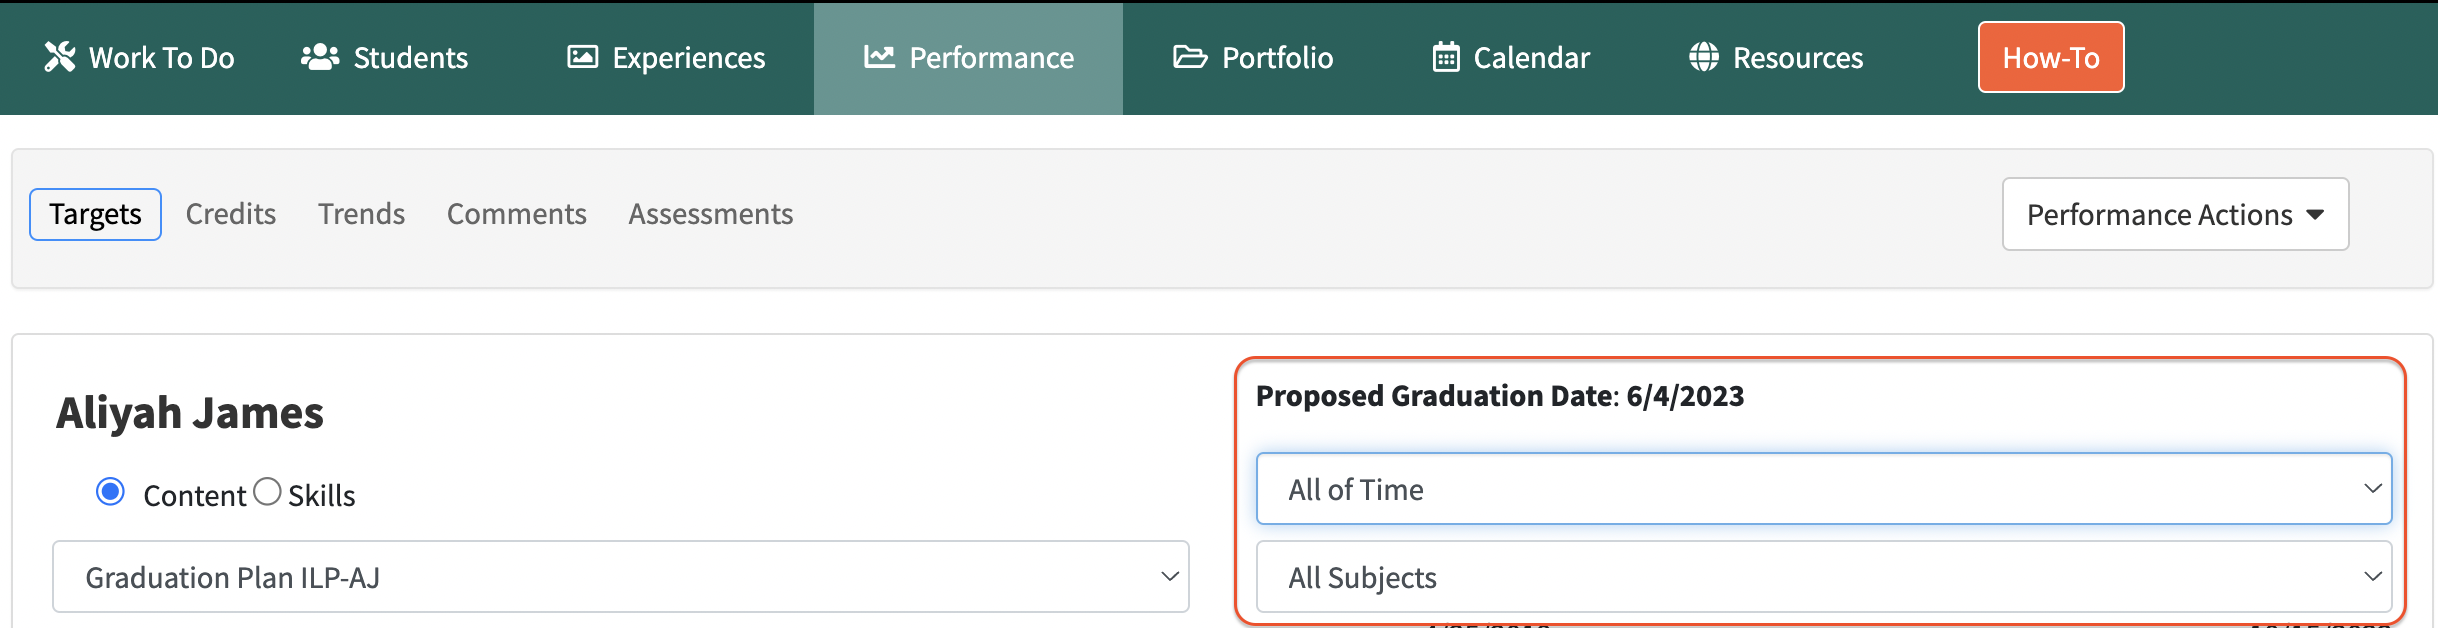Image resolution: width=2438 pixels, height=628 pixels.
Task: Expand the All of Time dropdown
Action: click(x=1823, y=489)
